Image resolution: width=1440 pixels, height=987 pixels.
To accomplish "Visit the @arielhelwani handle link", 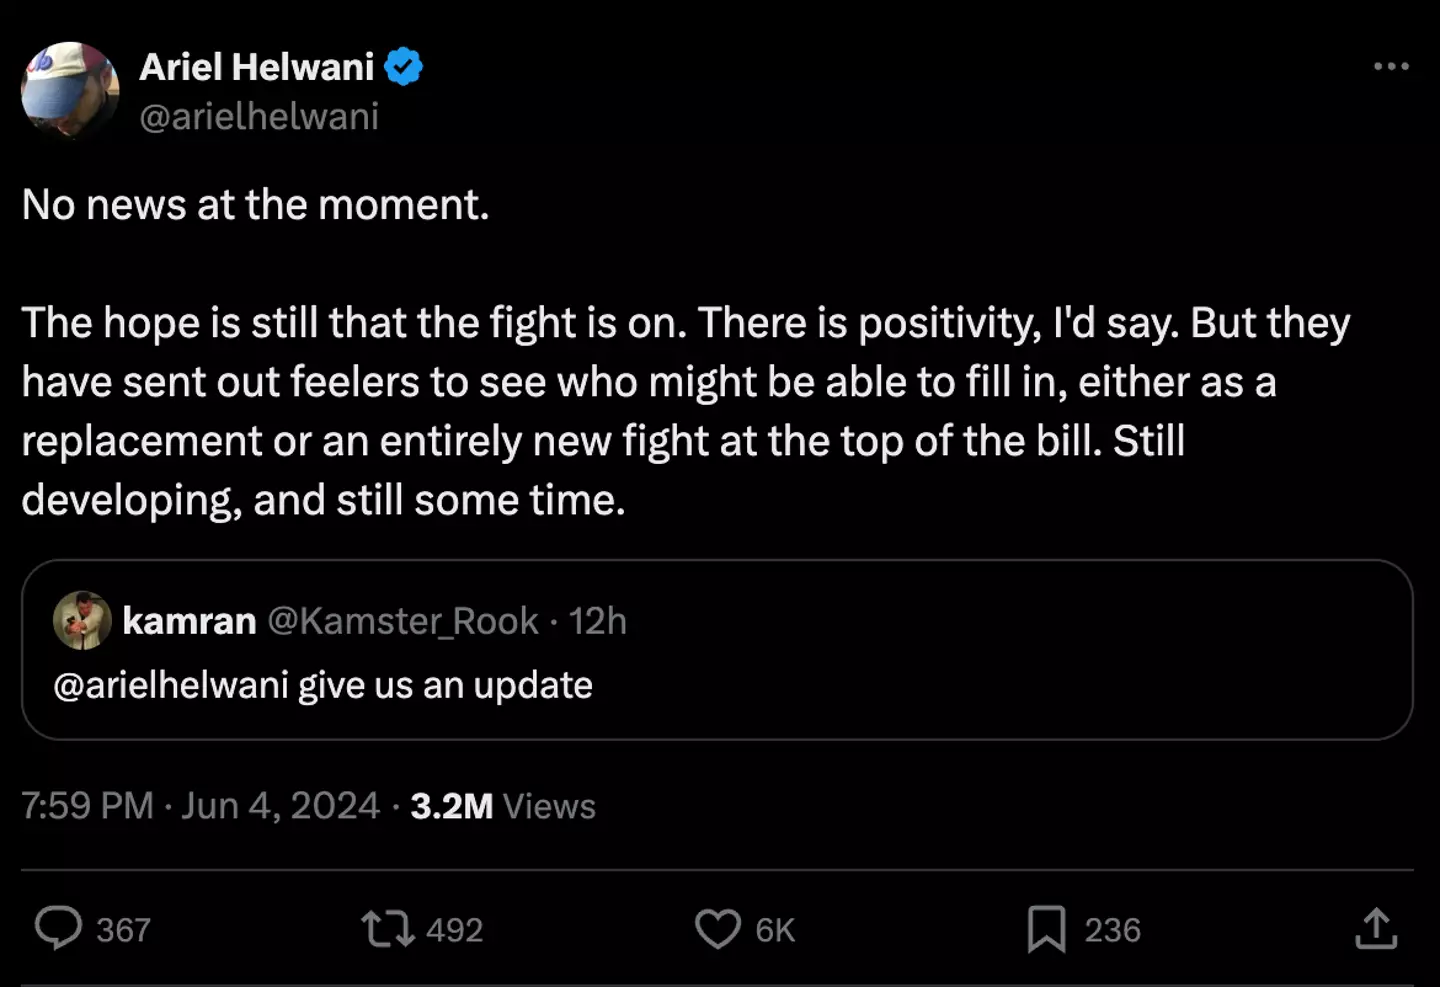I will [259, 117].
